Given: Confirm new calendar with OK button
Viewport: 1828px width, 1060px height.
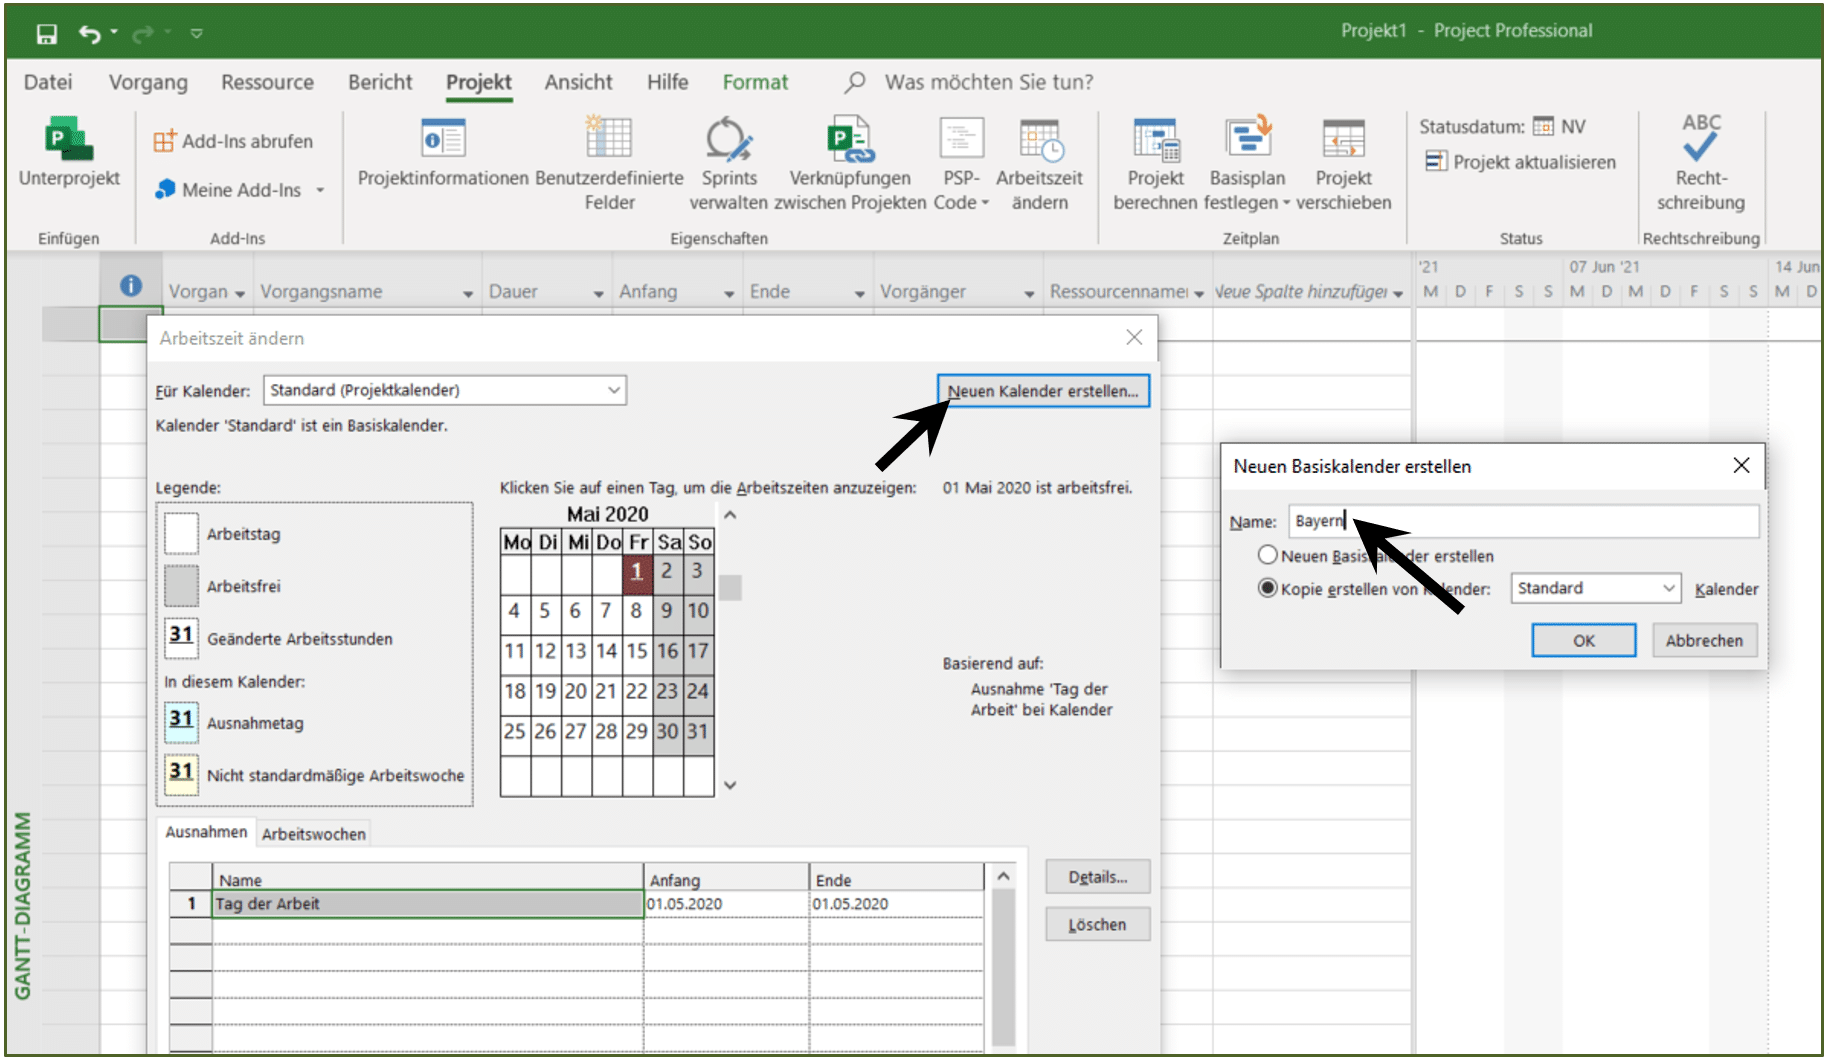Looking at the screenshot, I should coord(1583,641).
